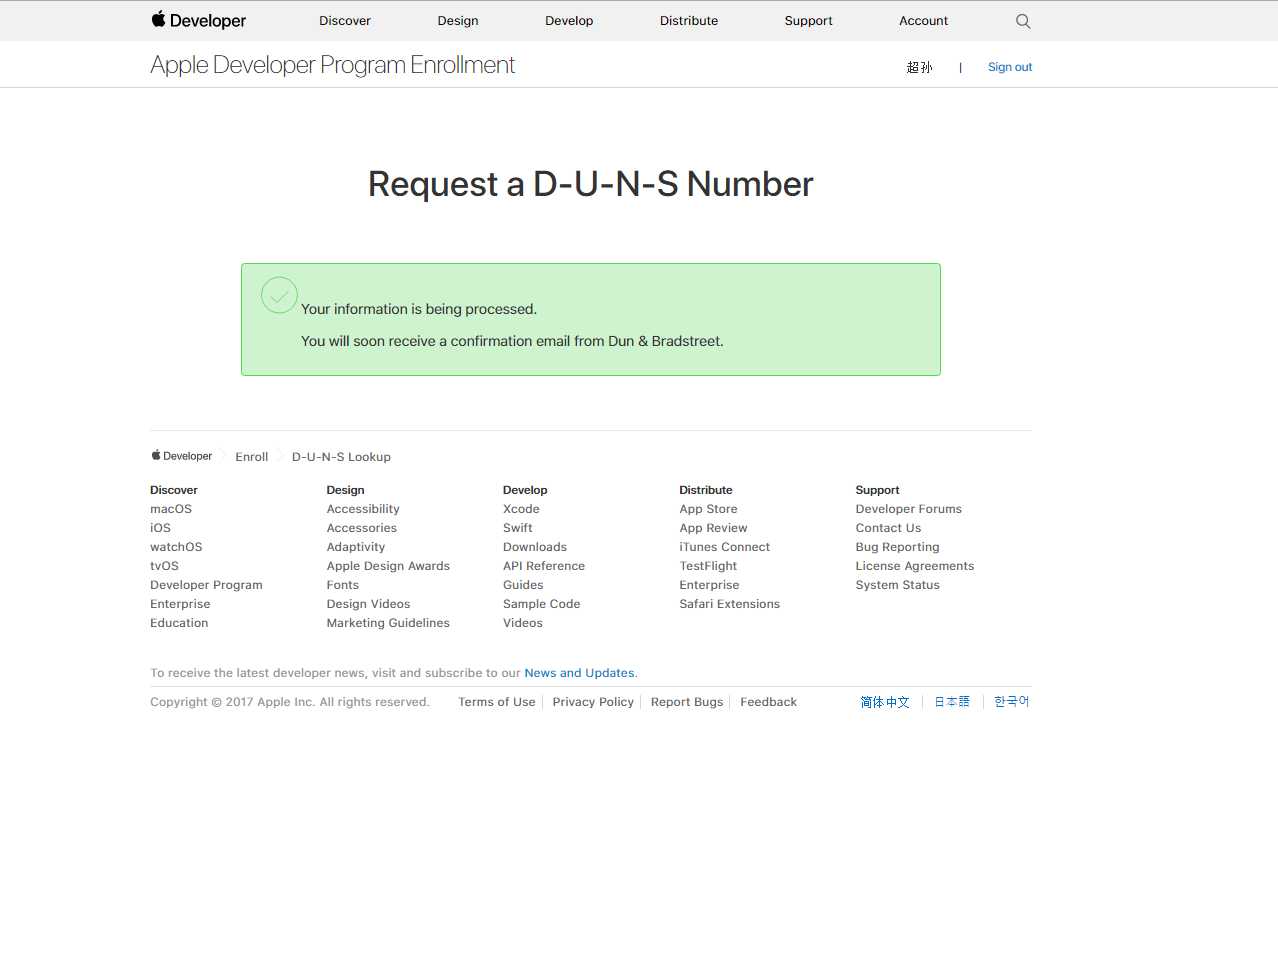Open the Bug Reporting link
The height and width of the screenshot is (968, 1278).
click(897, 547)
